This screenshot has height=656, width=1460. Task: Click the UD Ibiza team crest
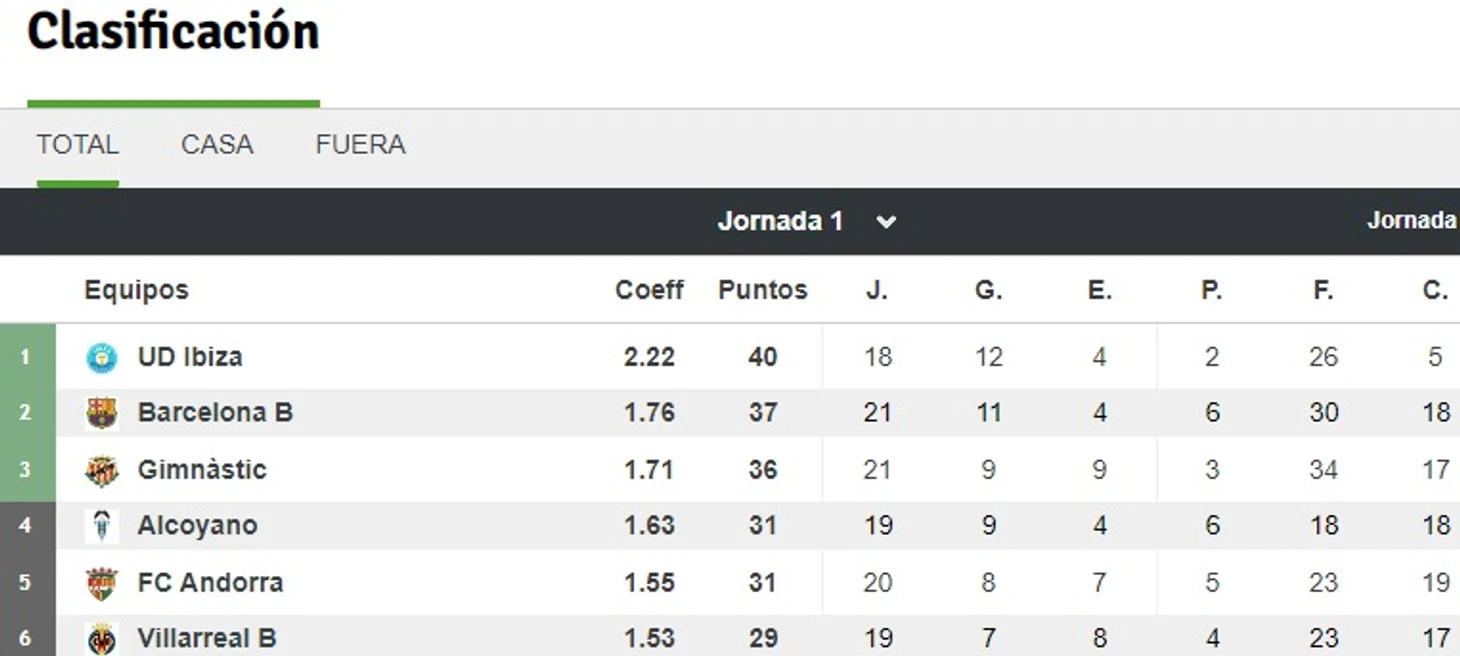point(102,357)
